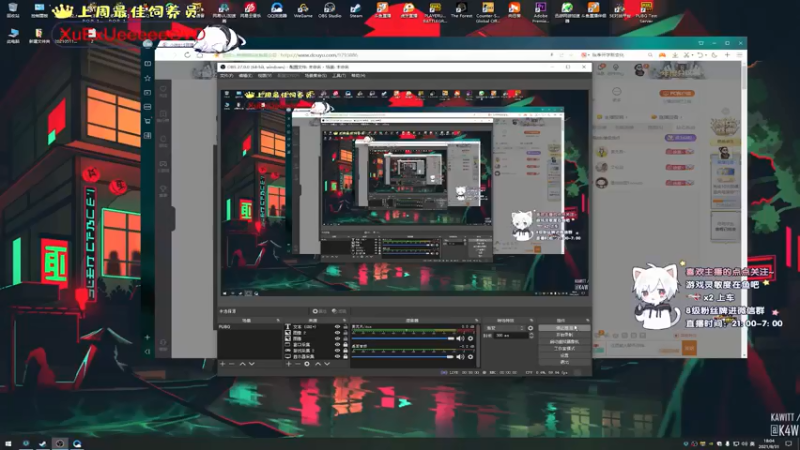
Task: Click transition settings gear icon
Action: (530, 328)
